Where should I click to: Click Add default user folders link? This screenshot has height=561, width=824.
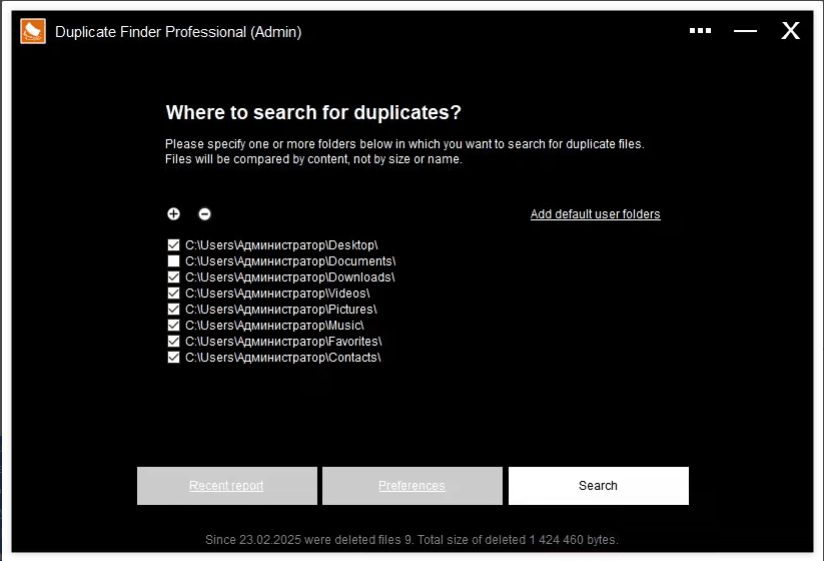pos(595,214)
